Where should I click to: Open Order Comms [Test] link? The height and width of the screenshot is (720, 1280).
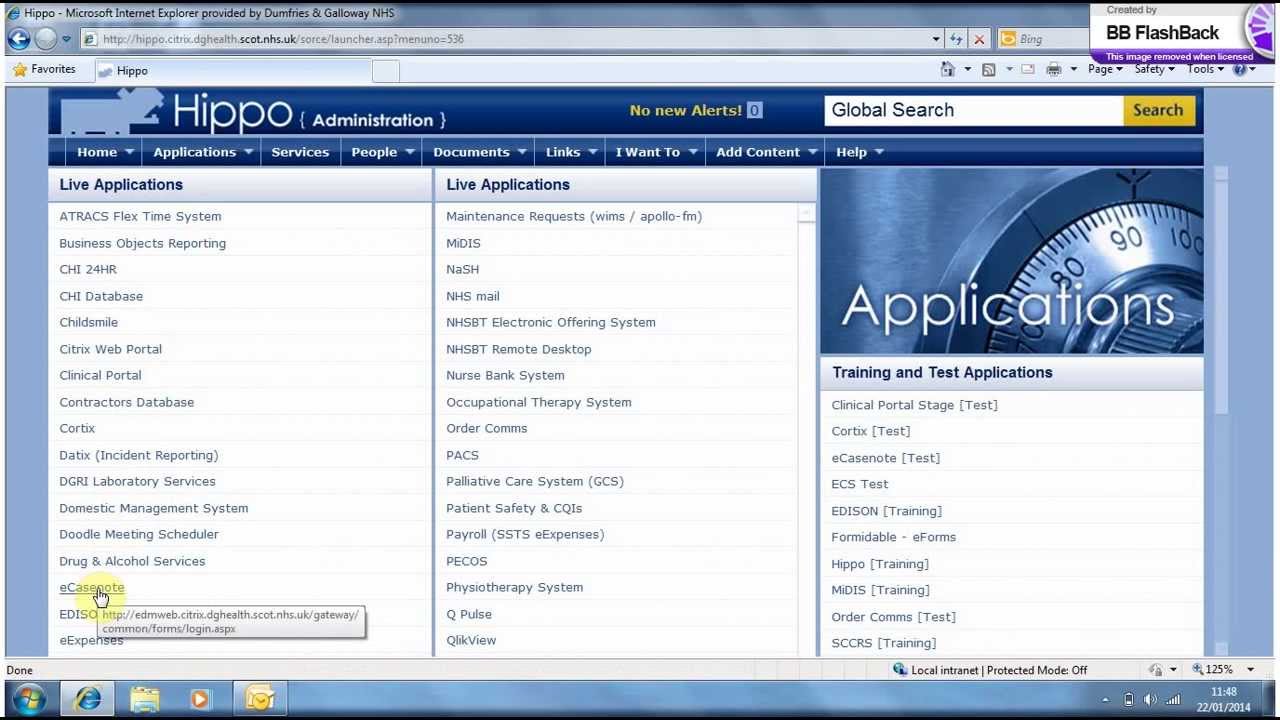893,617
